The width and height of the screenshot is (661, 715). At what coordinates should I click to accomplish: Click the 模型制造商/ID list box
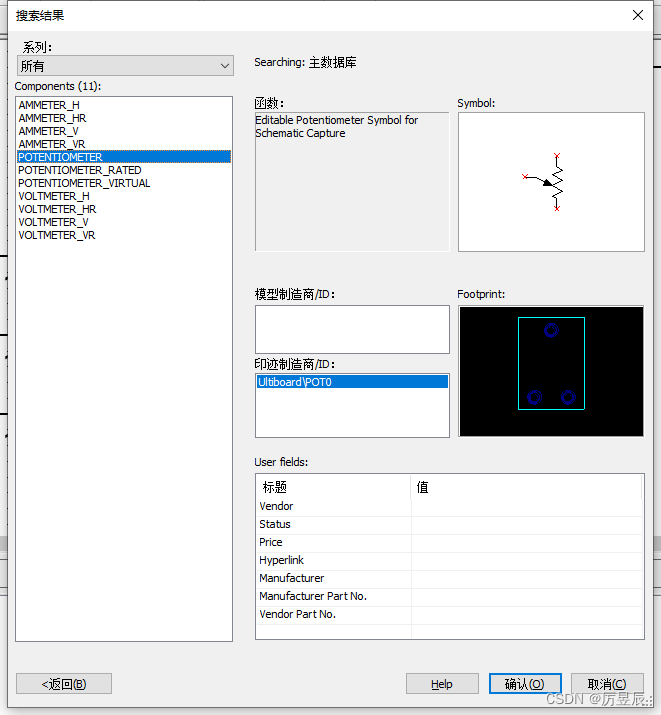(352, 329)
